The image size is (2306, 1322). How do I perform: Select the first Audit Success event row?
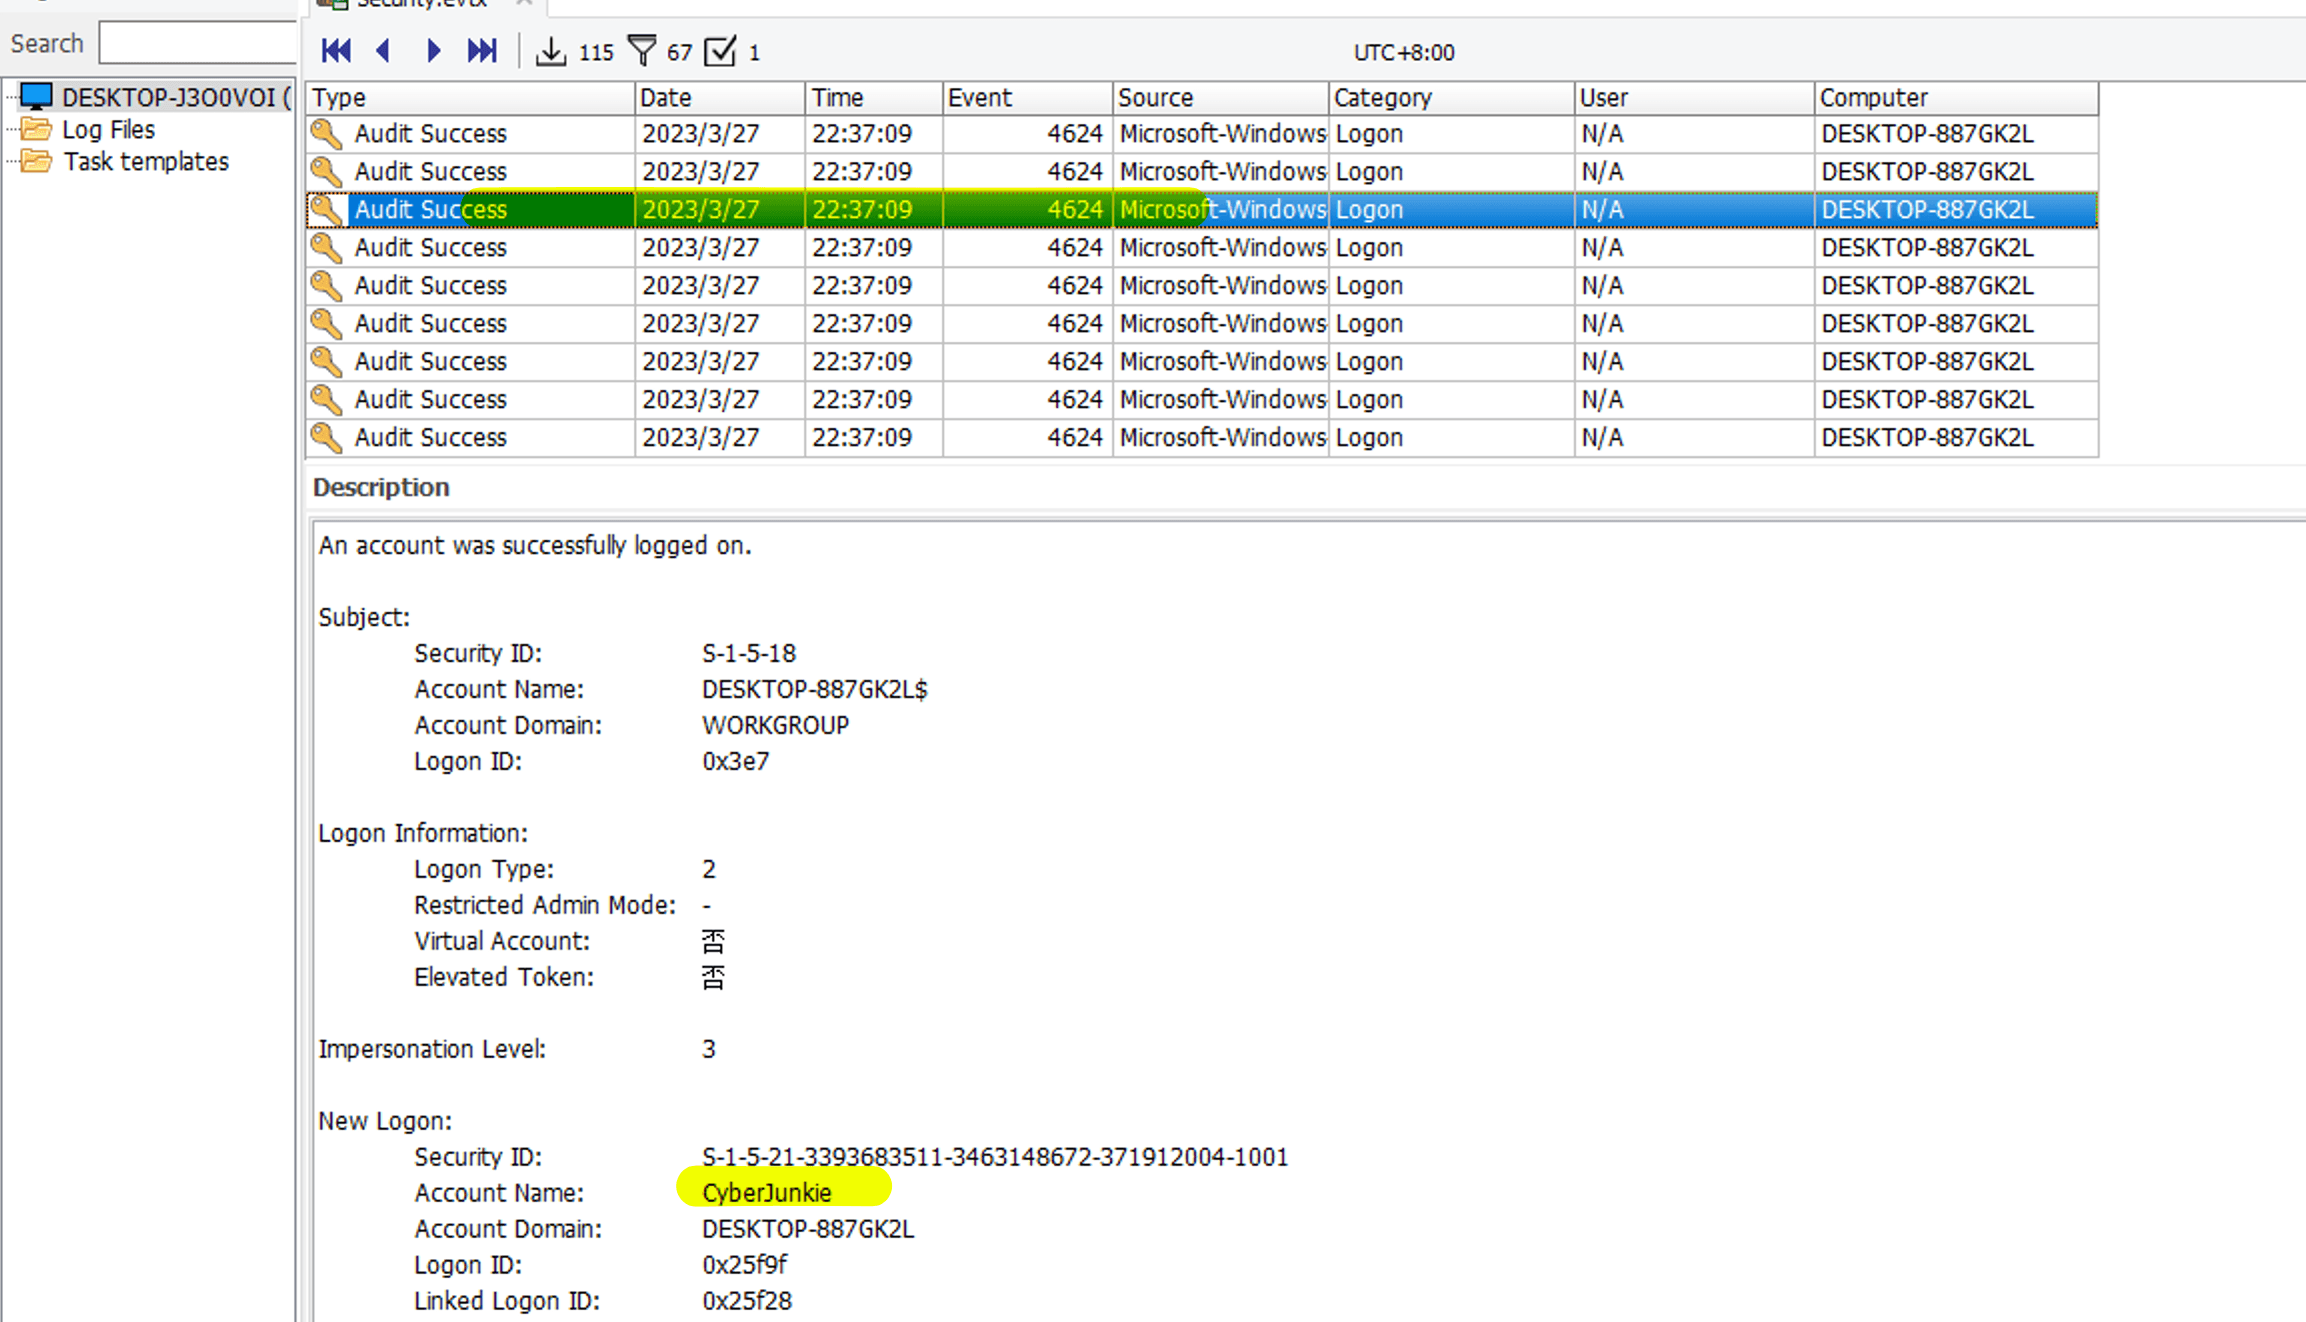coord(430,134)
